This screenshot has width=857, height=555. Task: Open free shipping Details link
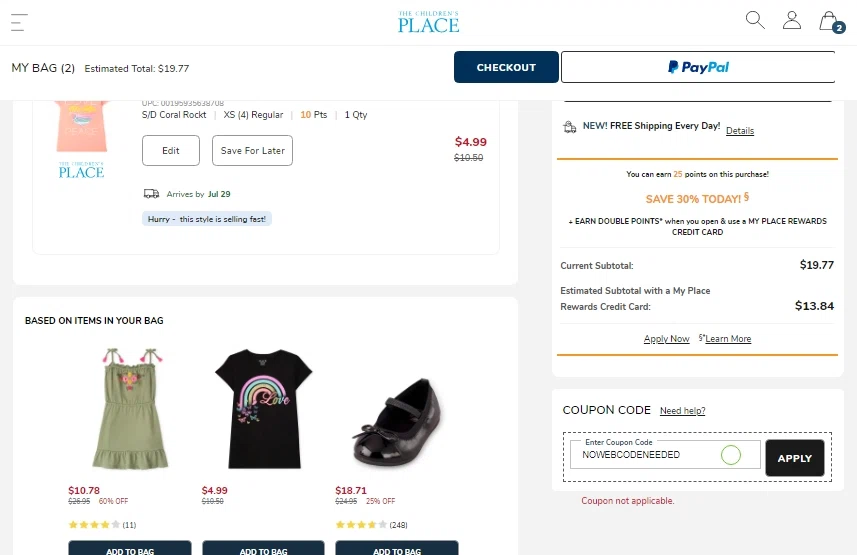coord(740,131)
